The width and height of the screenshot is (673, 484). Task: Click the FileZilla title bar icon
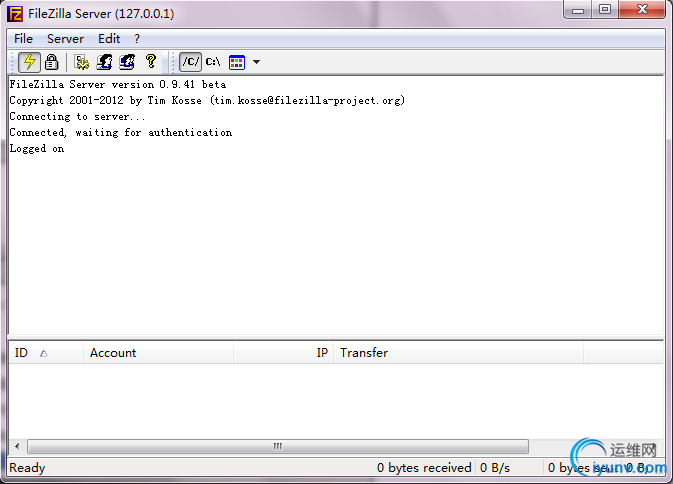point(15,14)
